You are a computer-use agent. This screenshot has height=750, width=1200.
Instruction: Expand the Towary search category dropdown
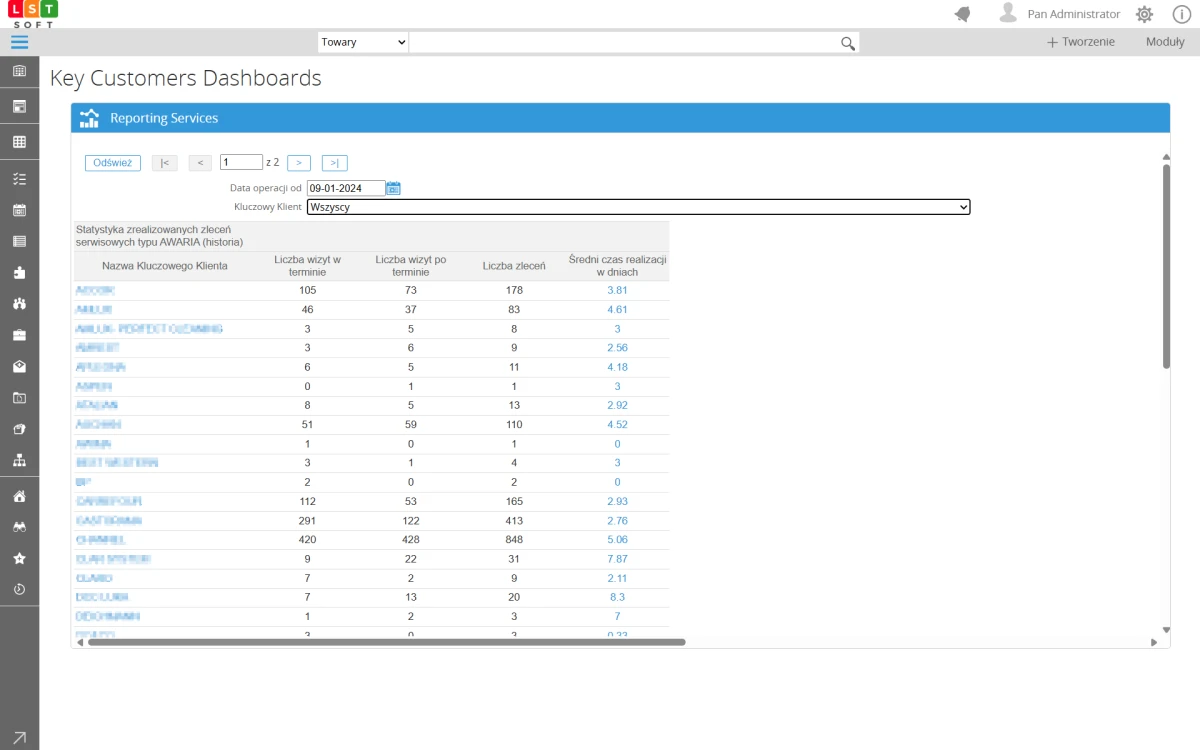coord(363,42)
